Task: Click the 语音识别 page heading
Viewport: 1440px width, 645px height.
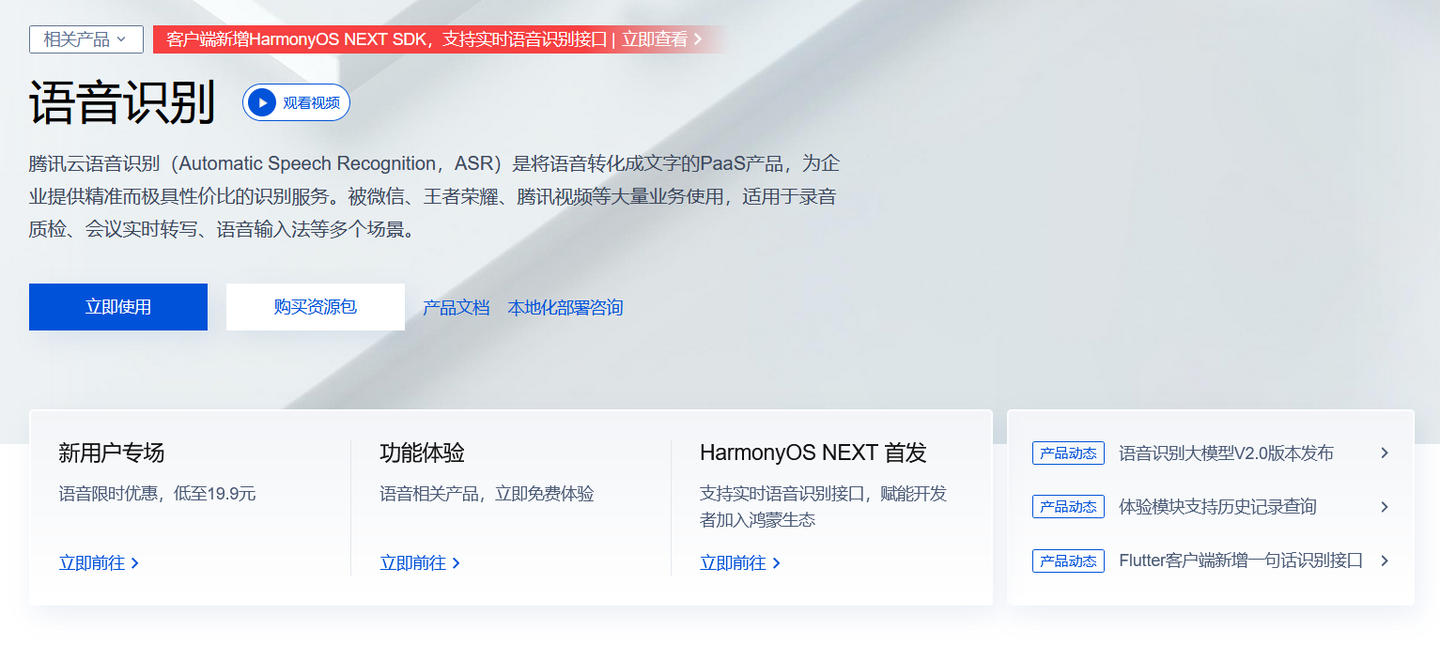Action: tap(122, 102)
